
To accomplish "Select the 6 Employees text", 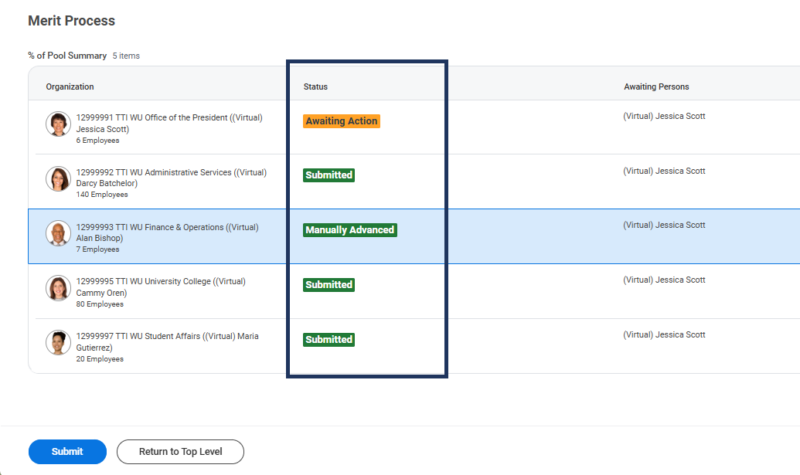I will [97, 140].
